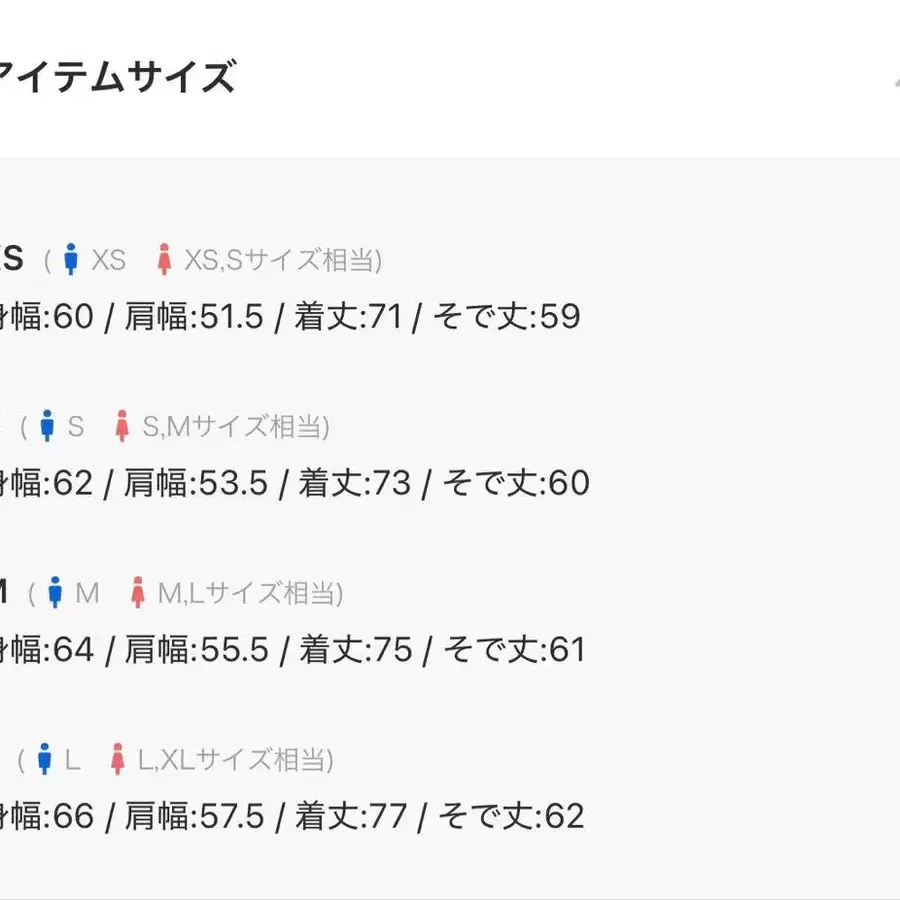Click the M,Lサイズ相当 women's size label
Viewport: 900px width, 900px height.
[x=251, y=593]
